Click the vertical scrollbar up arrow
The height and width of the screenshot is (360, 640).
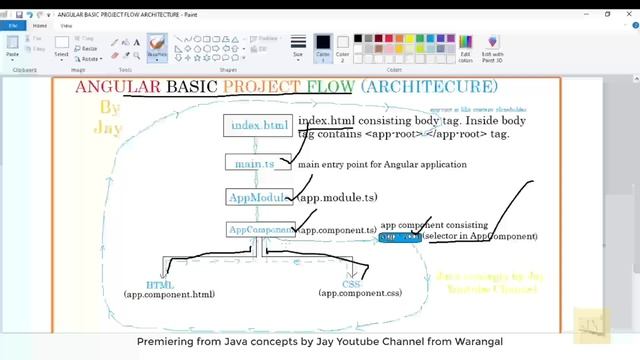tap(636, 78)
